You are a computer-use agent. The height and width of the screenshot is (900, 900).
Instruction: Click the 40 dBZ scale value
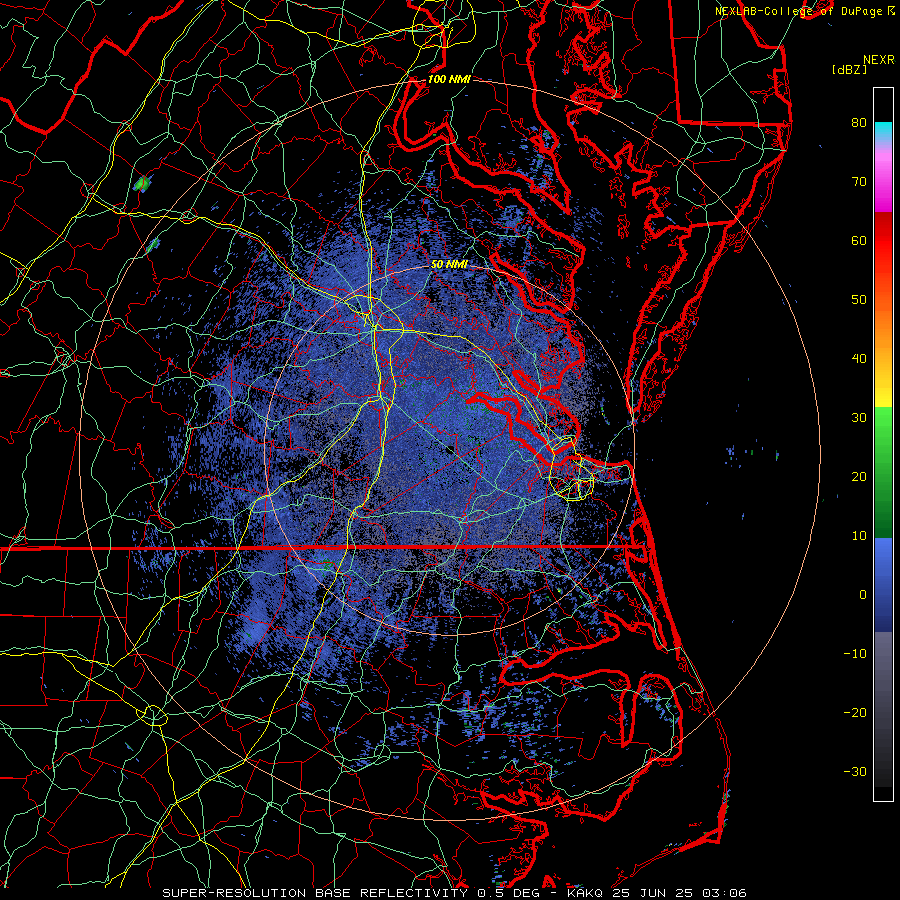click(x=859, y=359)
